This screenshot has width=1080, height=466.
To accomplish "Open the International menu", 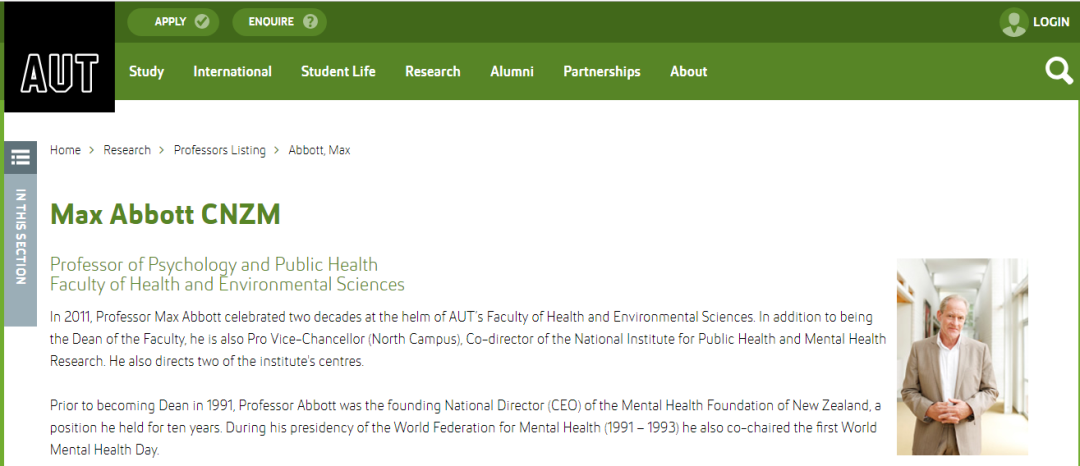I will pyautogui.click(x=232, y=72).
